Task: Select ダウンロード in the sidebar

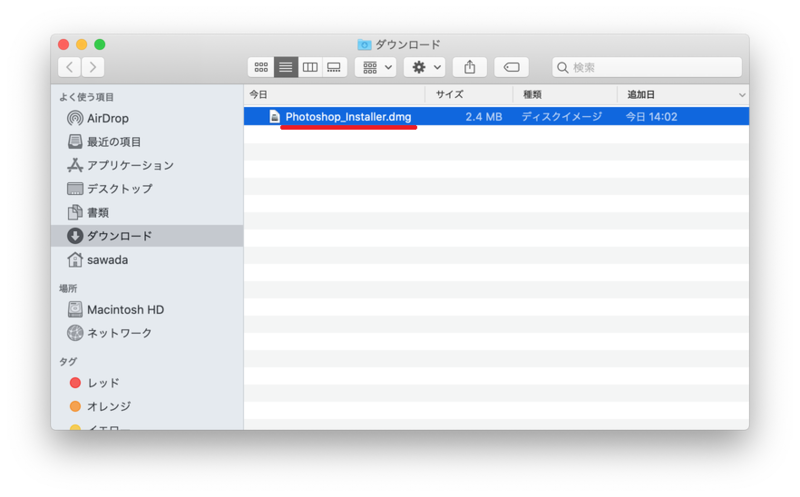Action: (147, 236)
